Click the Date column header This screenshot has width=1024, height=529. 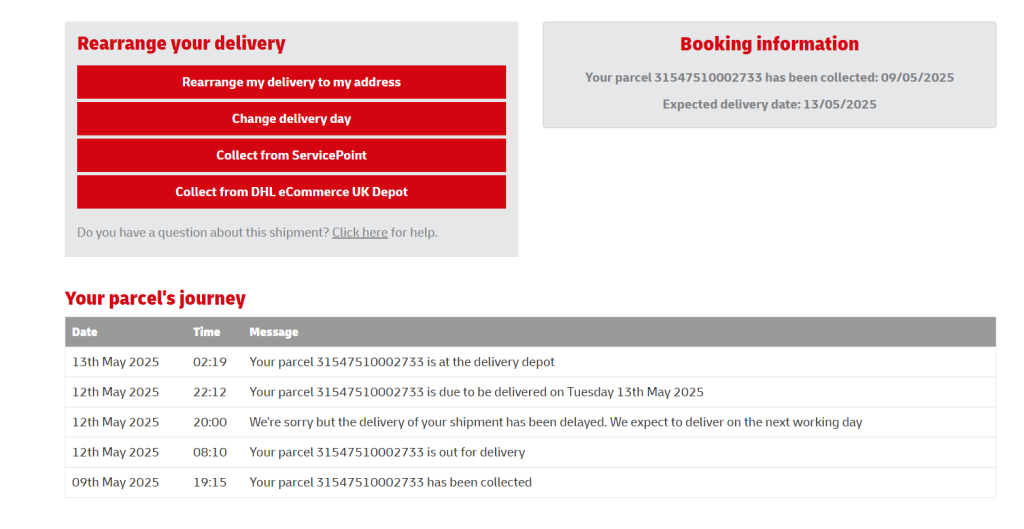[x=85, y=332]
